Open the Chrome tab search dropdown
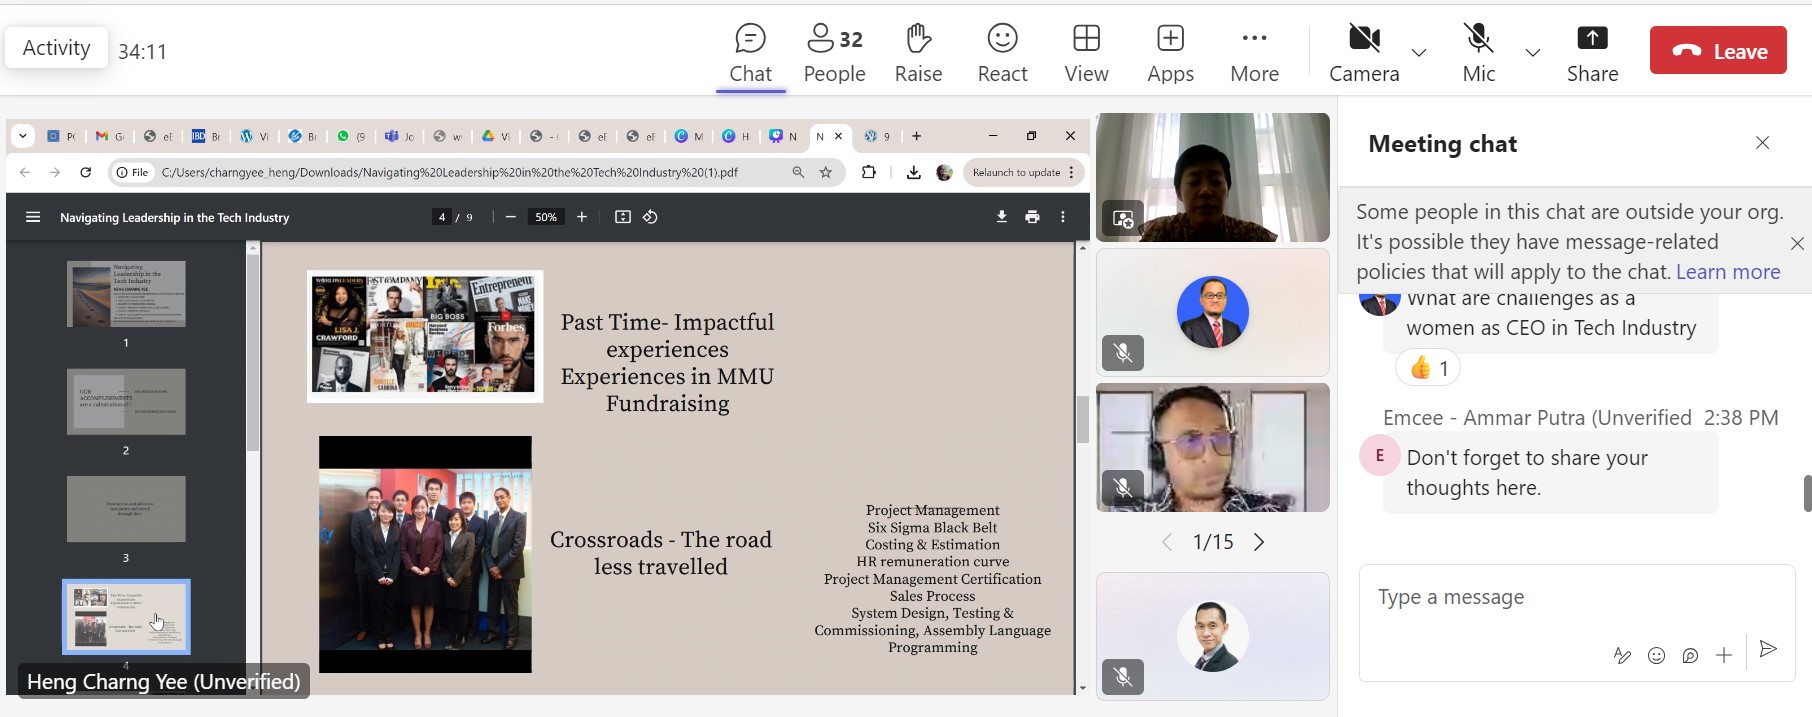Image resolution: width=1812 pixels, height=717 pixels. pyautogui.click(x=23, y=136)
